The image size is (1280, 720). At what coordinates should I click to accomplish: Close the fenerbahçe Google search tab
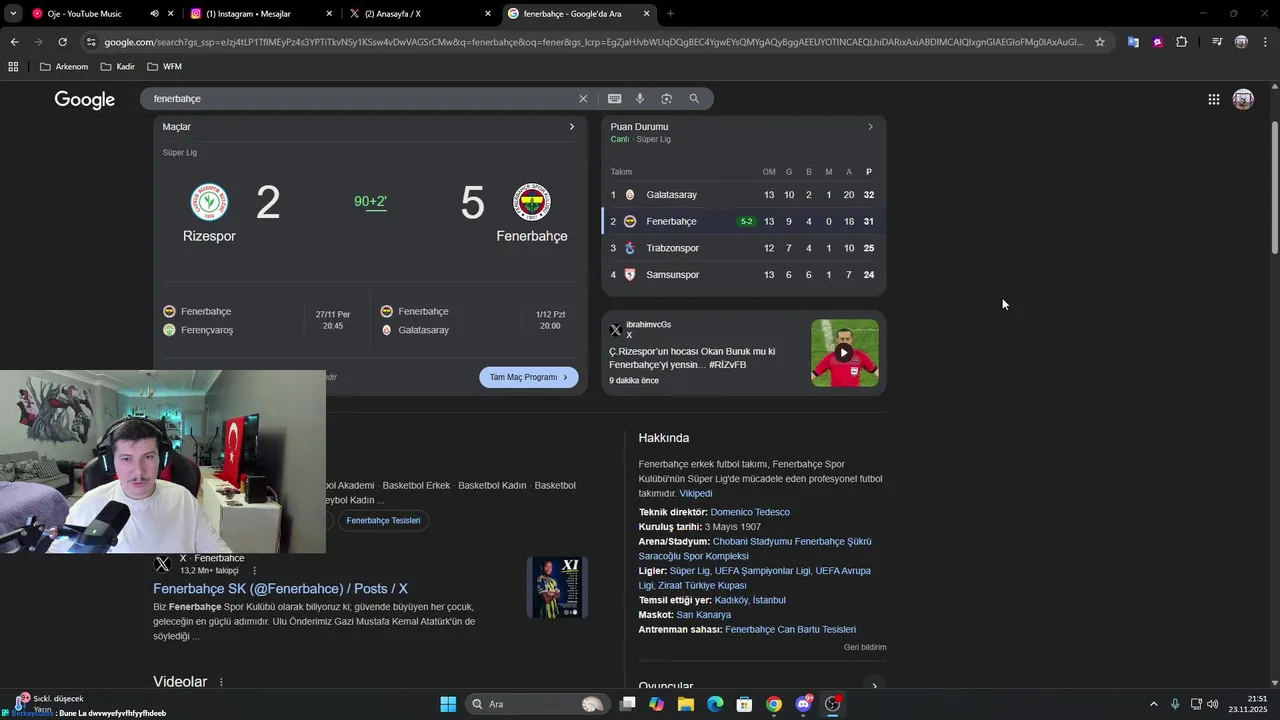[646, 14]
